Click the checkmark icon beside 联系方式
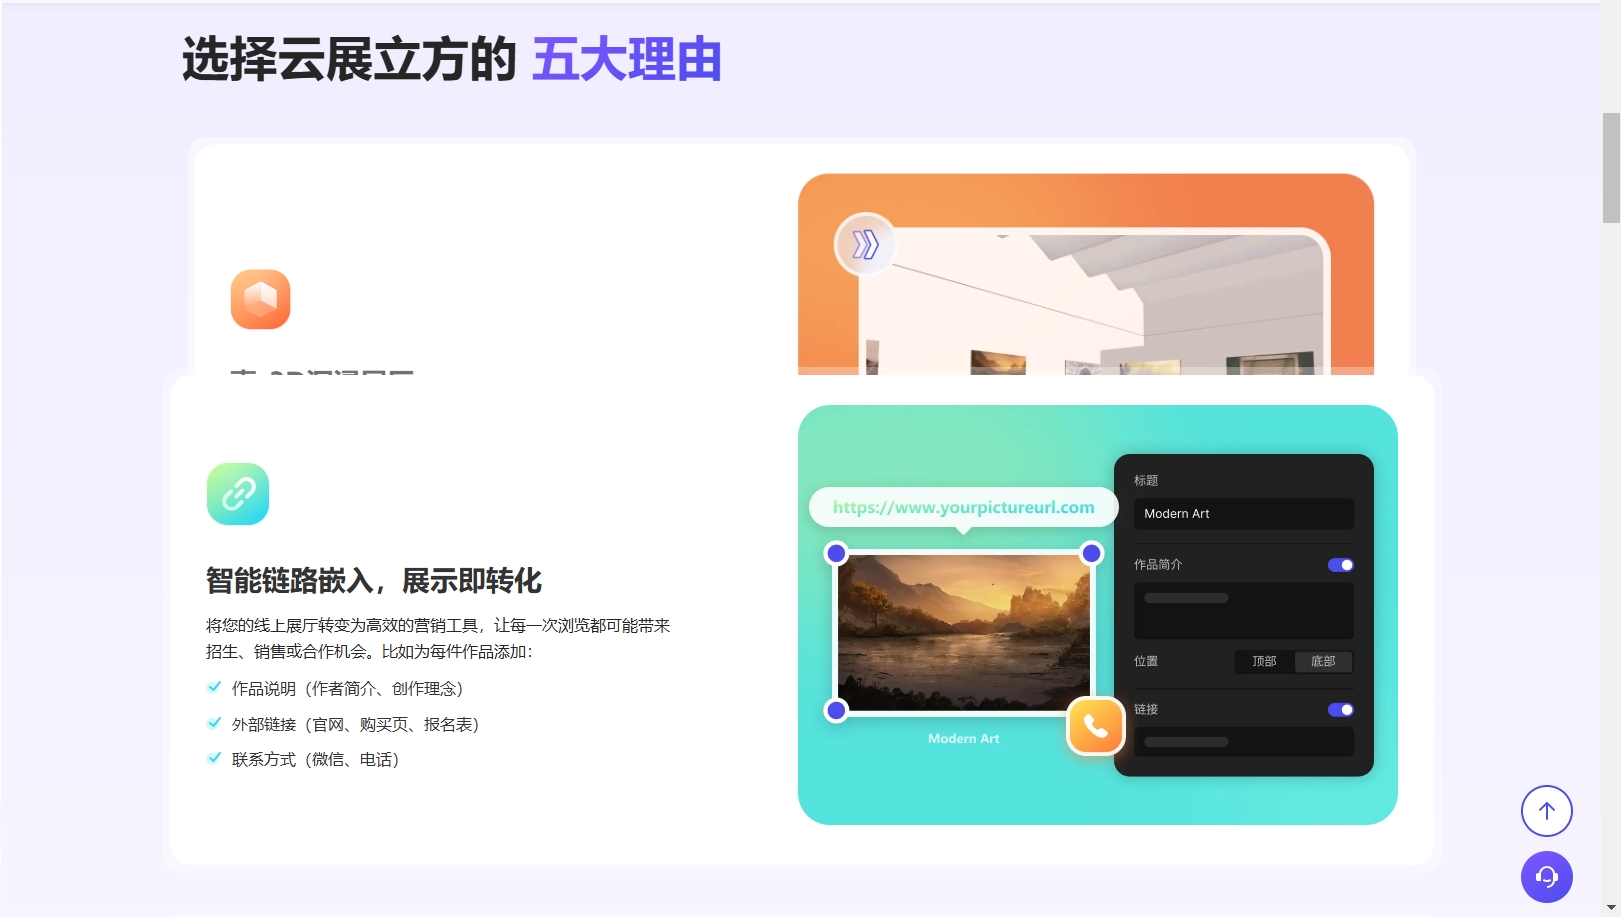This screenshot has height=917, width=1621. [214, 758]
